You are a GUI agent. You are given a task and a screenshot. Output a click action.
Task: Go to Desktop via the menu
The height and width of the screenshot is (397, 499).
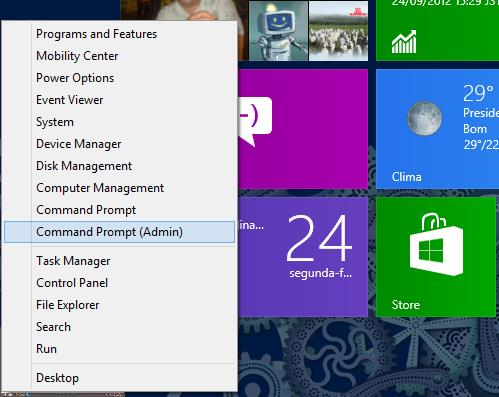(x=119, y=378)
